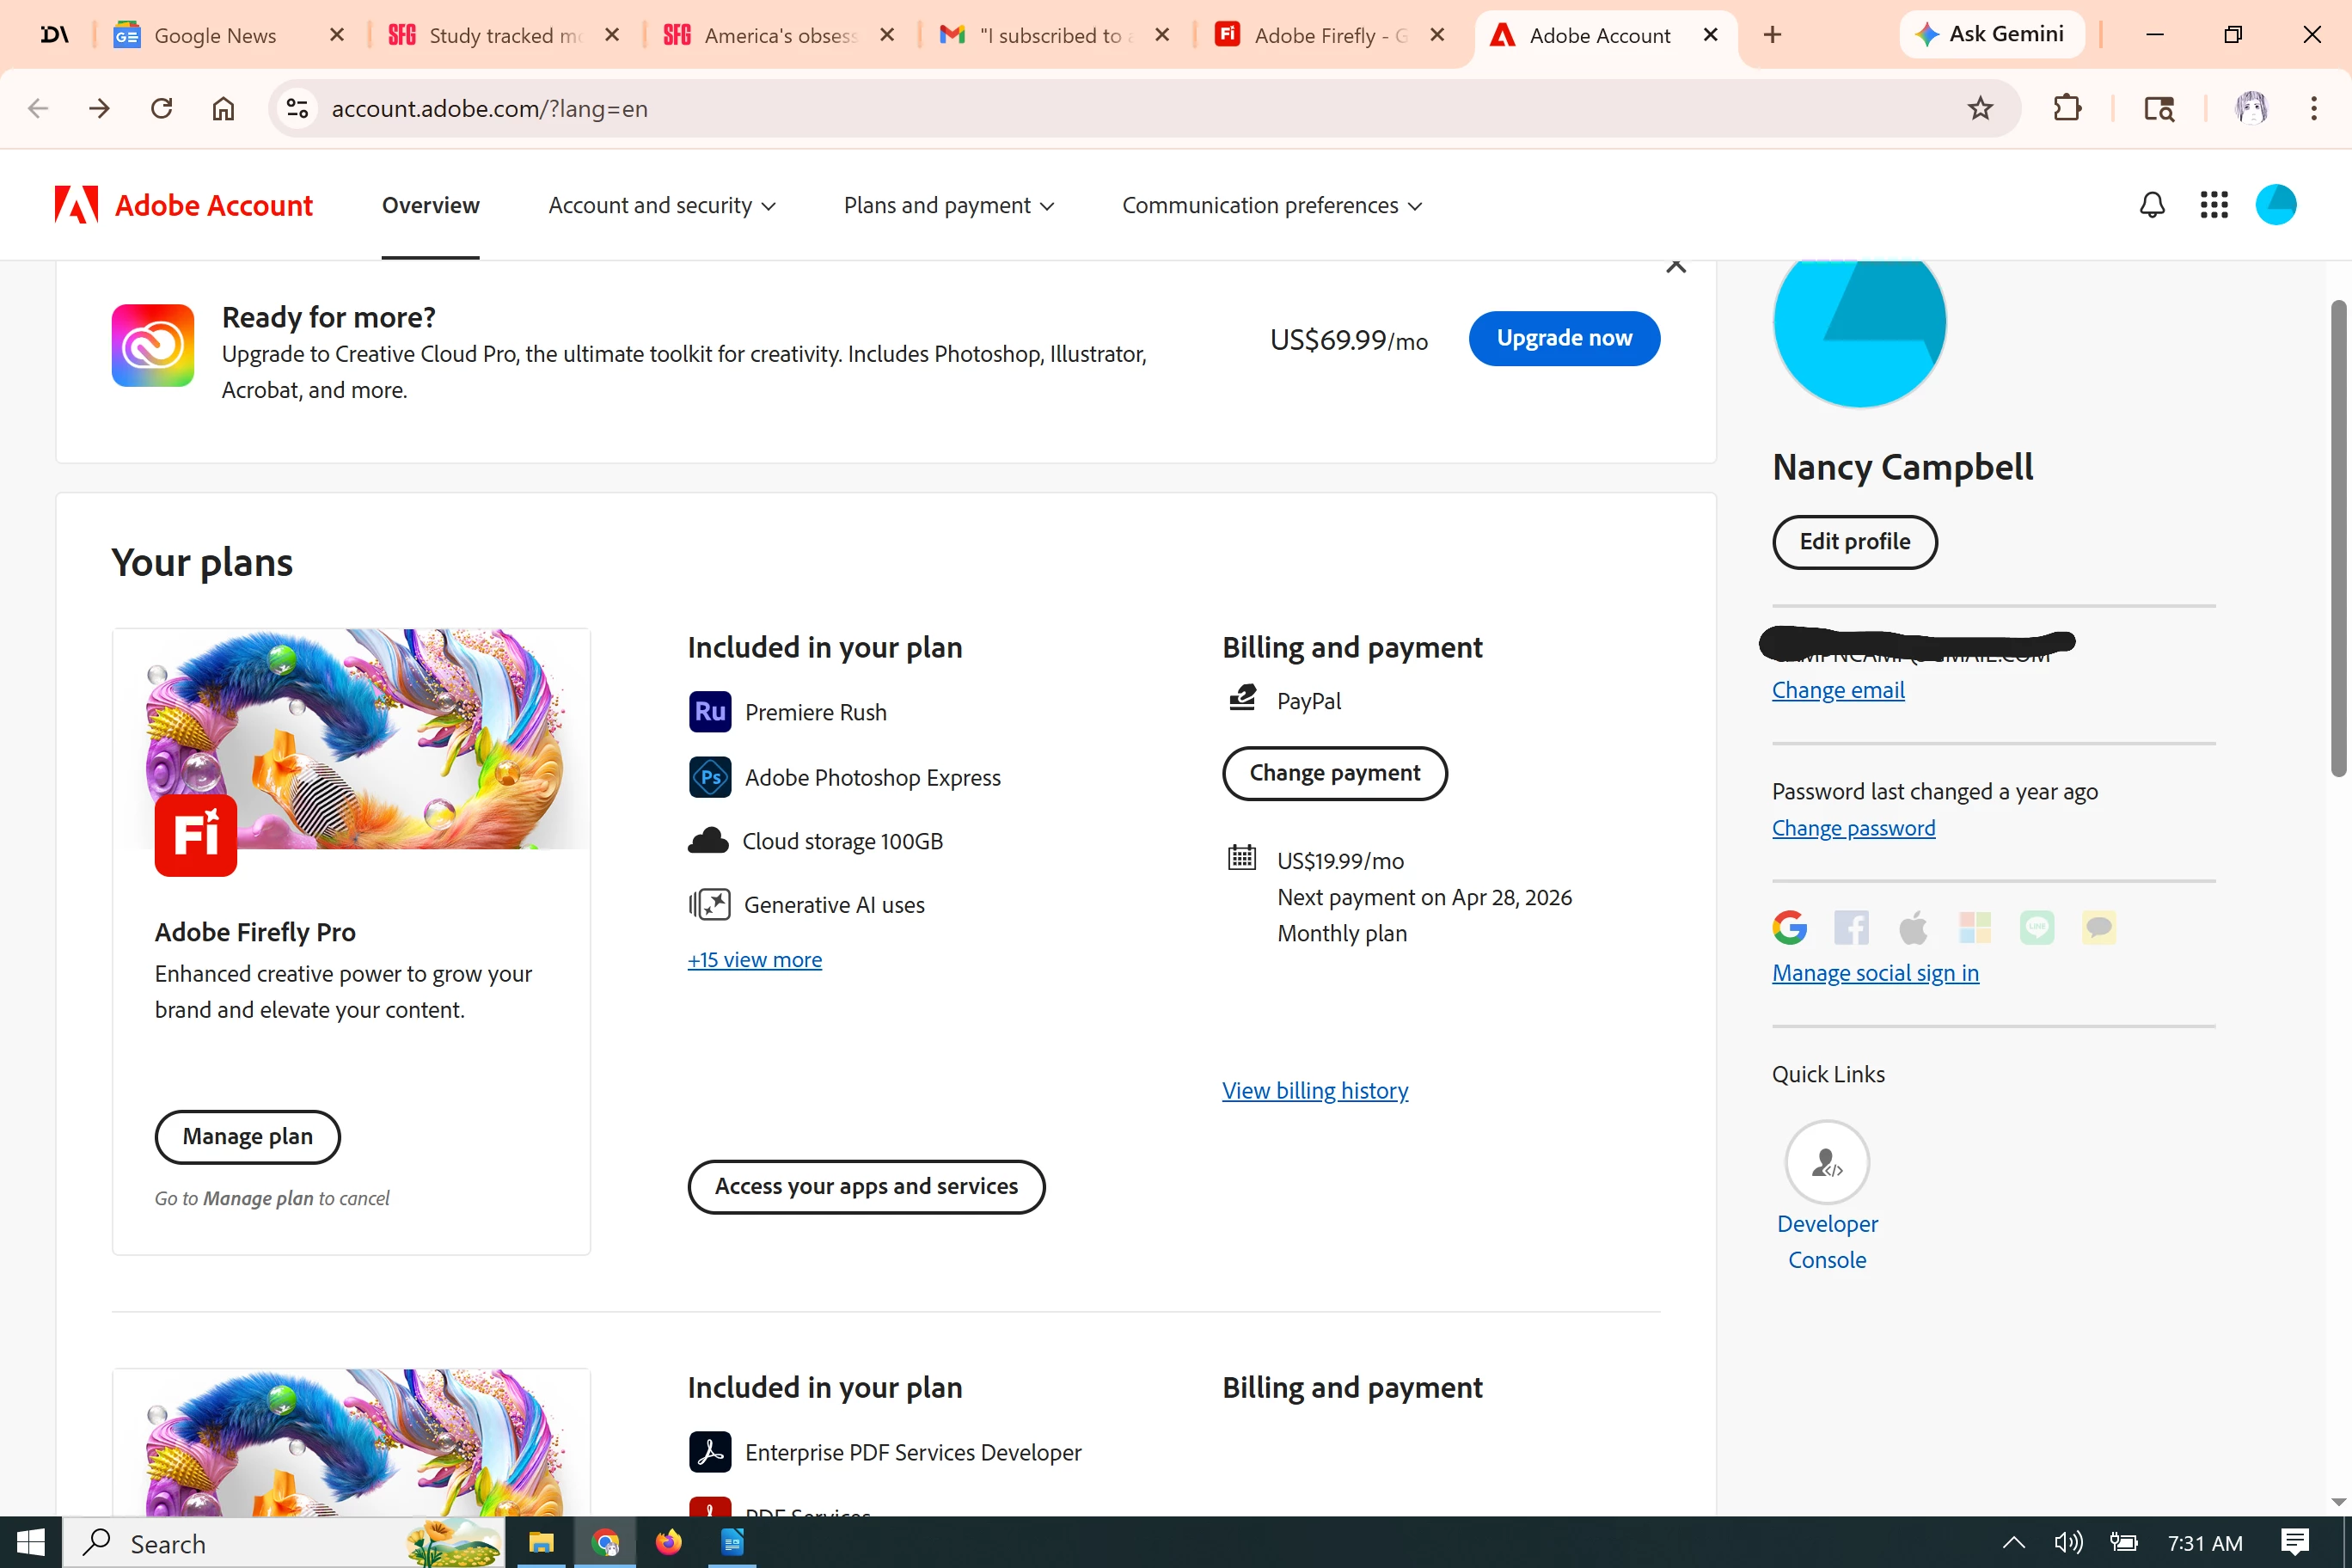
Task: Bookmark this page with the star icon
Action: click(x=1979, y=108)
